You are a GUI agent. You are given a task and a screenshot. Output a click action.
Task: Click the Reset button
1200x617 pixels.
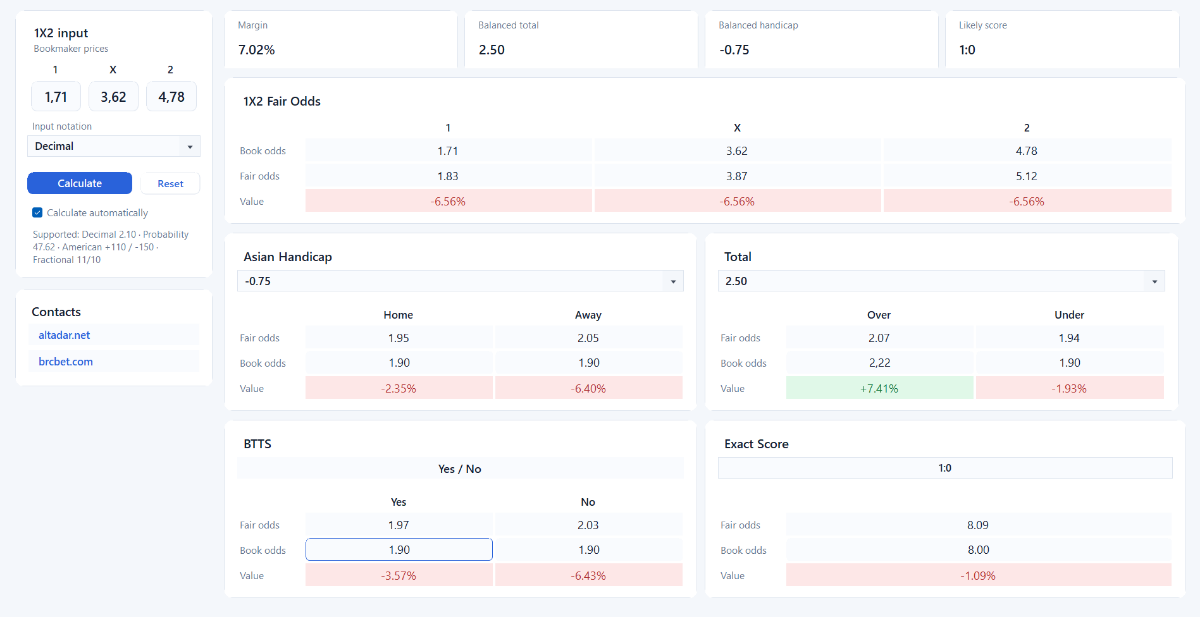coord(170,183)
